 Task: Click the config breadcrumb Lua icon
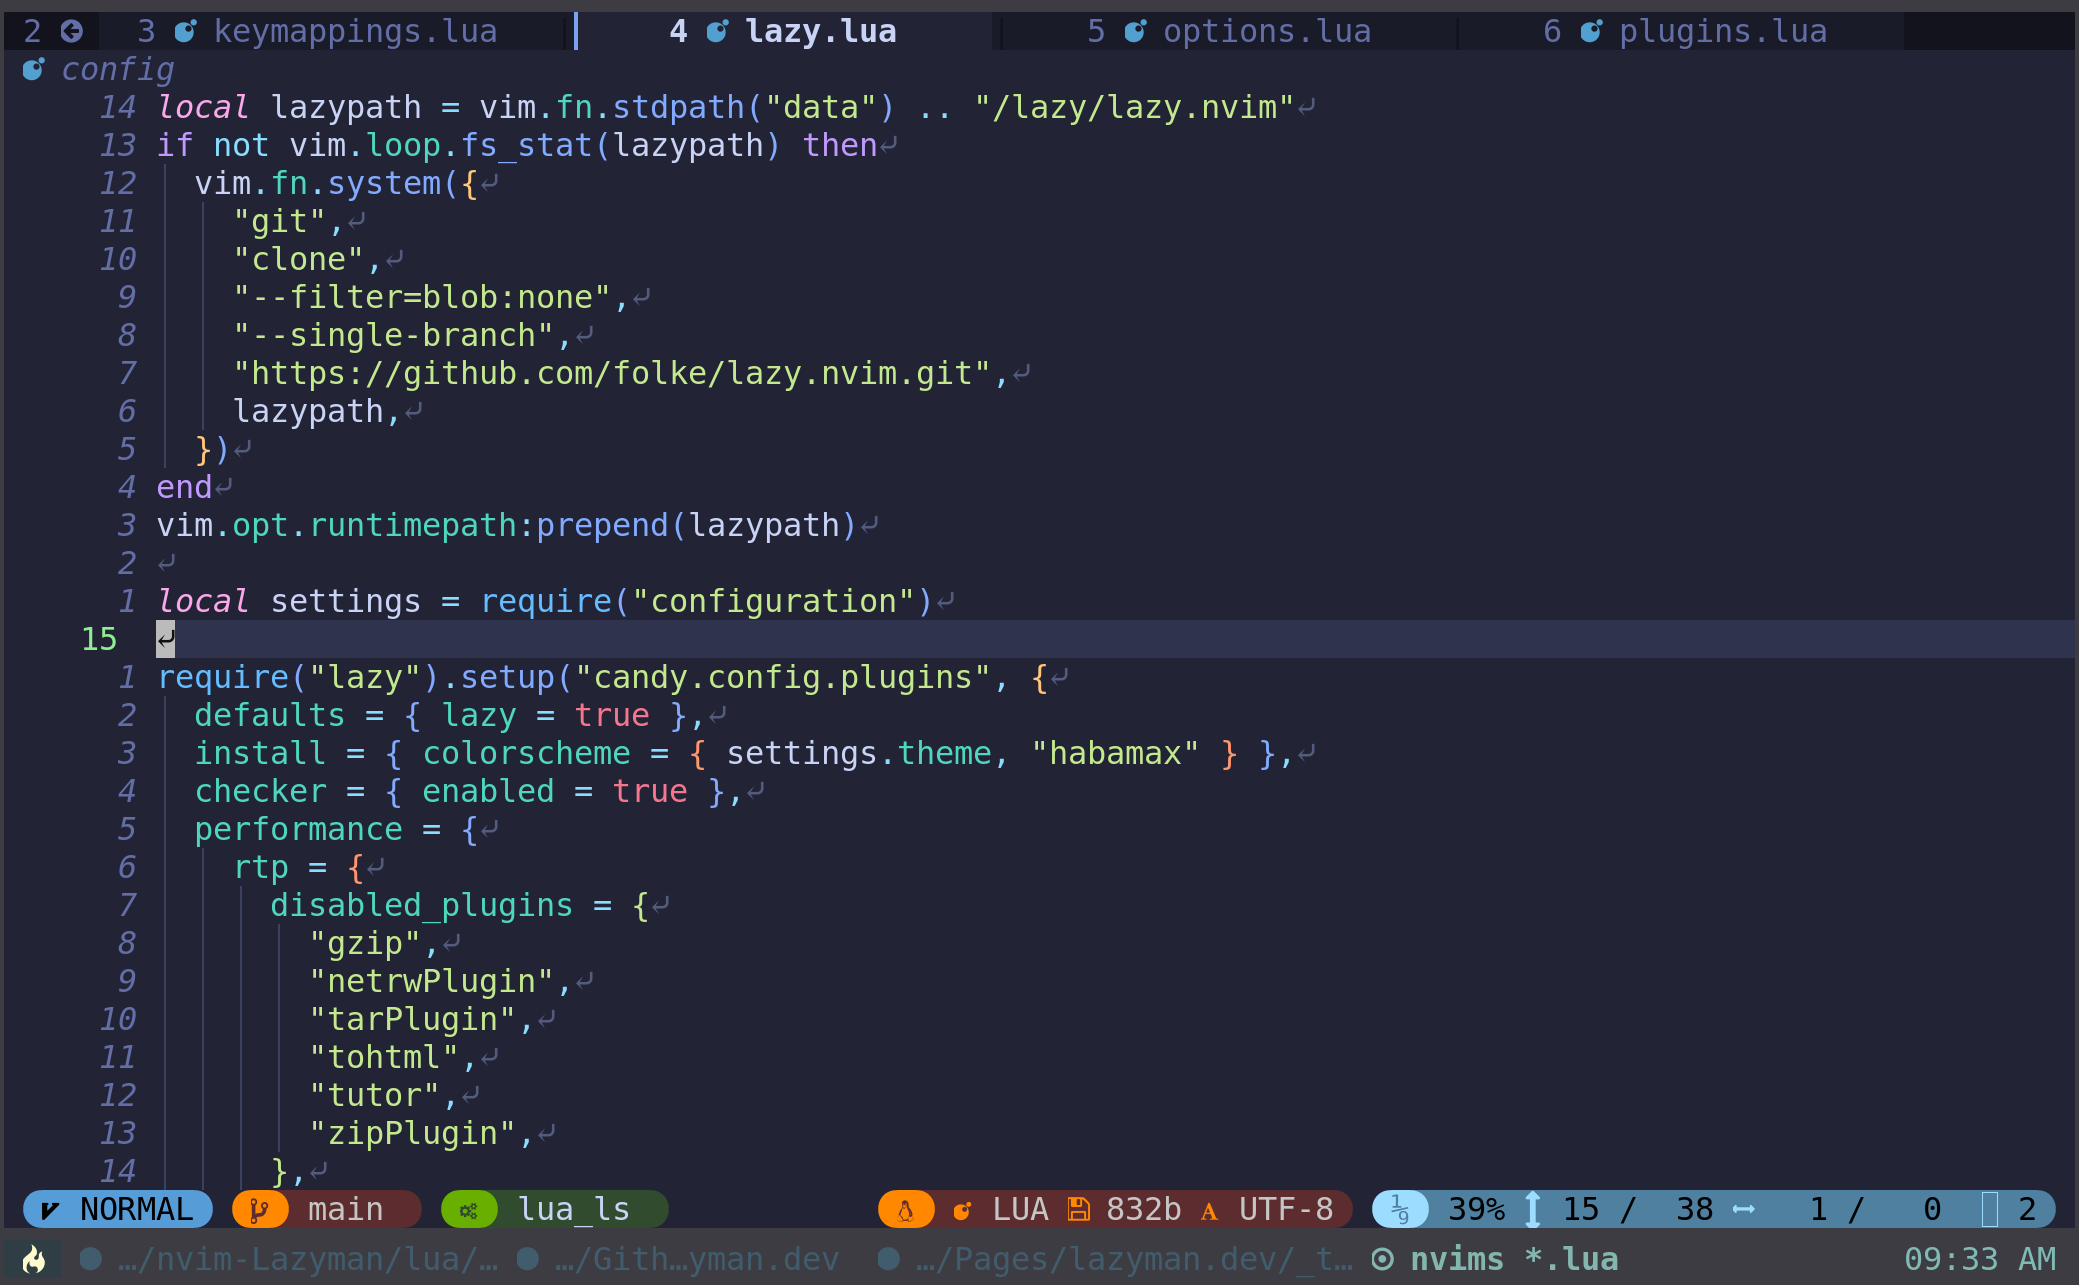coord(34,69)
